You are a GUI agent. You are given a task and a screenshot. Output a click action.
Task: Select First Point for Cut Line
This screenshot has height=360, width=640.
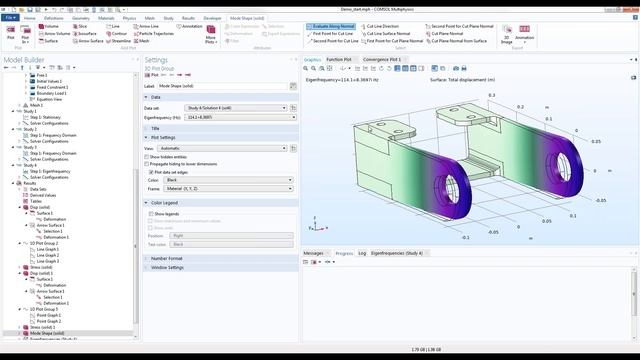coord(330,34)
